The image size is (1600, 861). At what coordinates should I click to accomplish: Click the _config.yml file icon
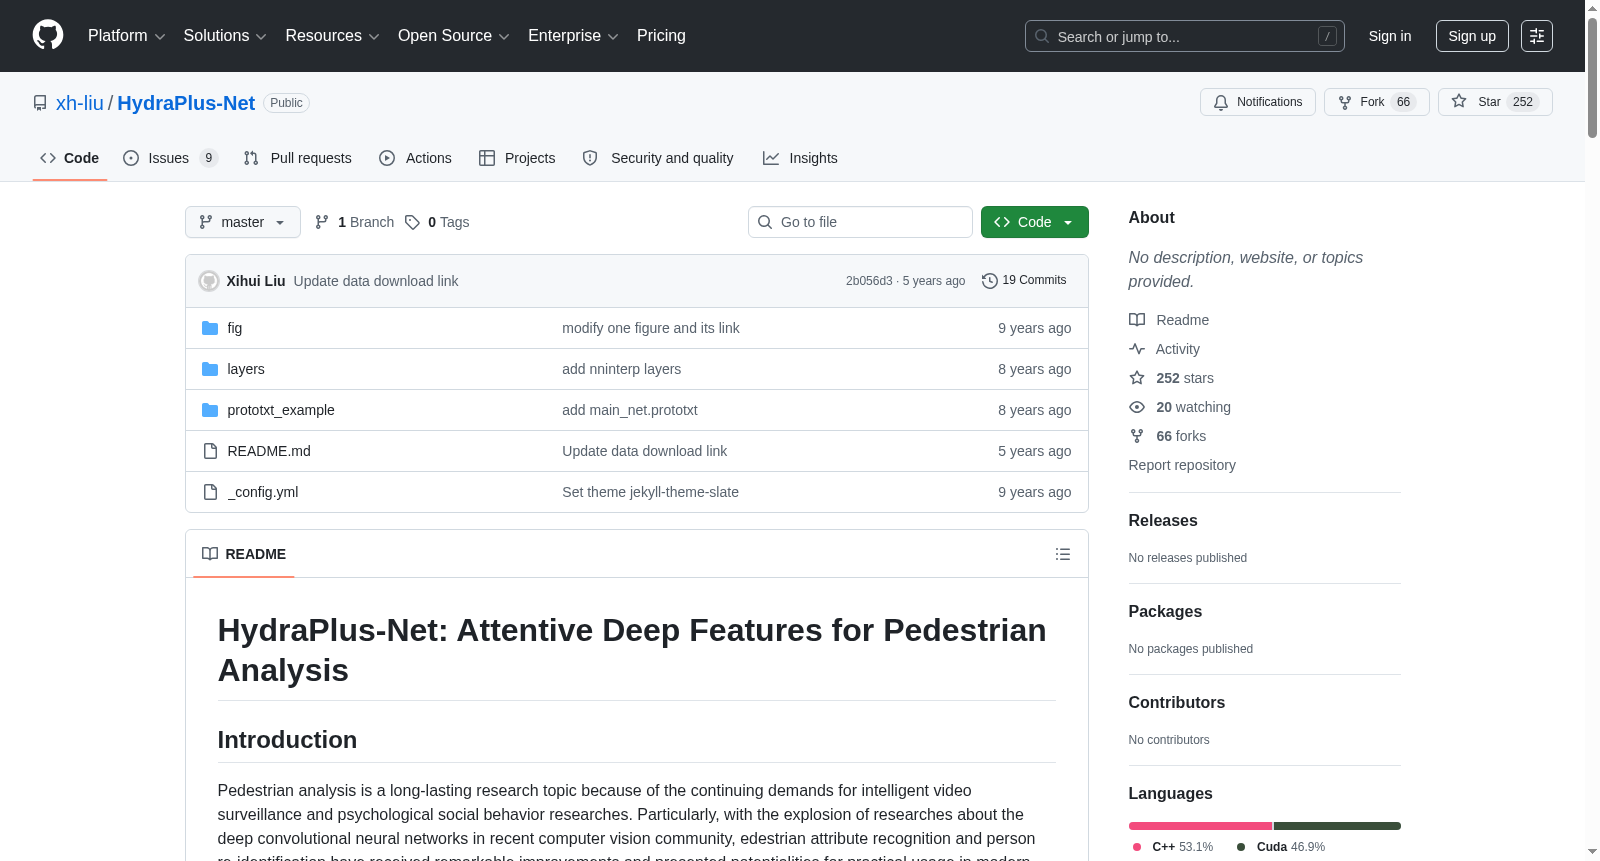coord(210,492)
